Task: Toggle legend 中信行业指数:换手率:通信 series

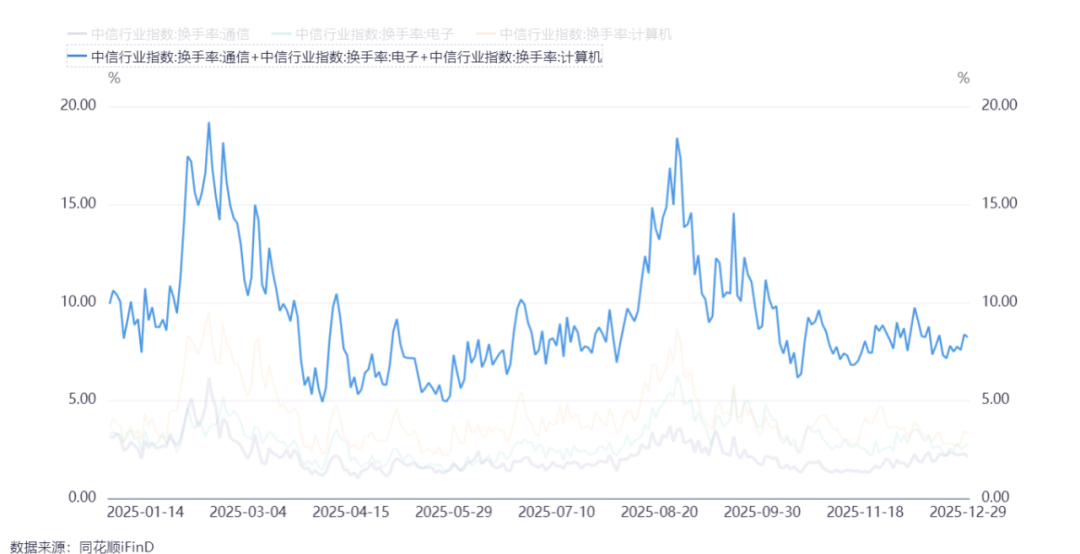Action: 158,34
